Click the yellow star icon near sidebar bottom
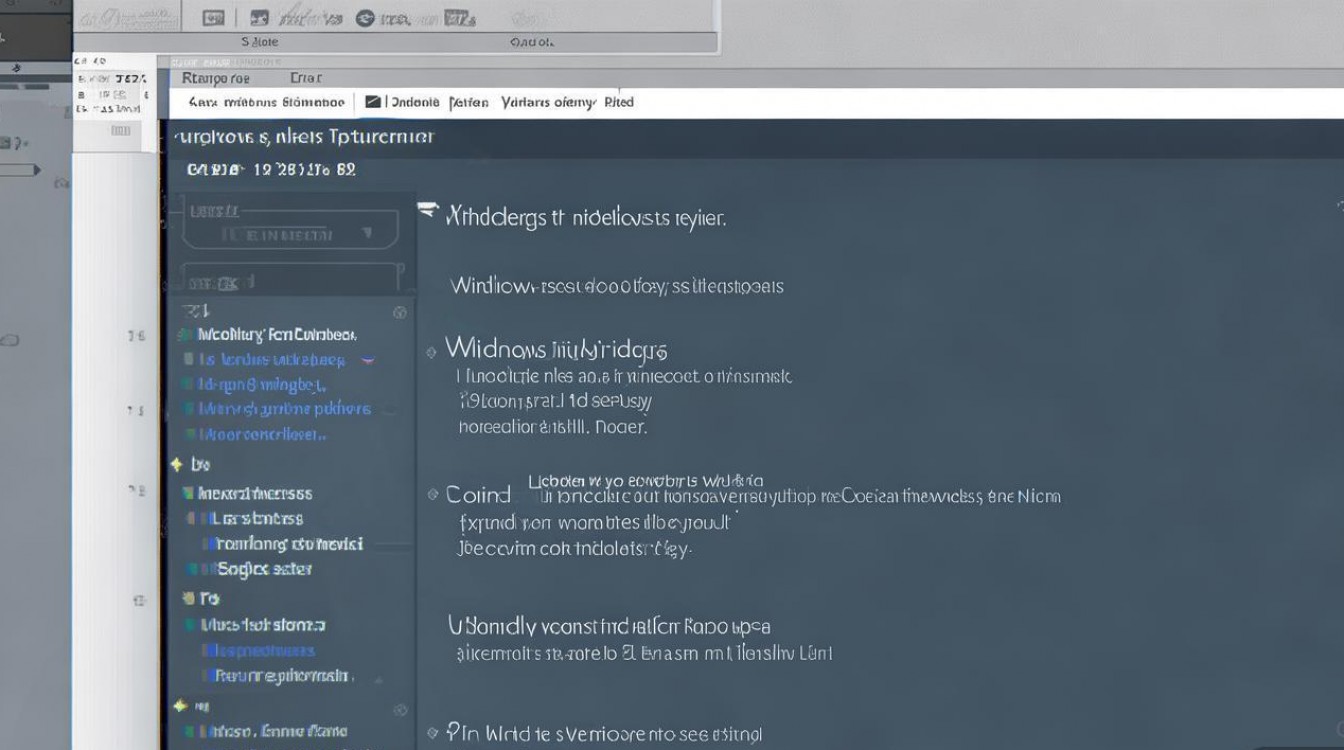 180,706
